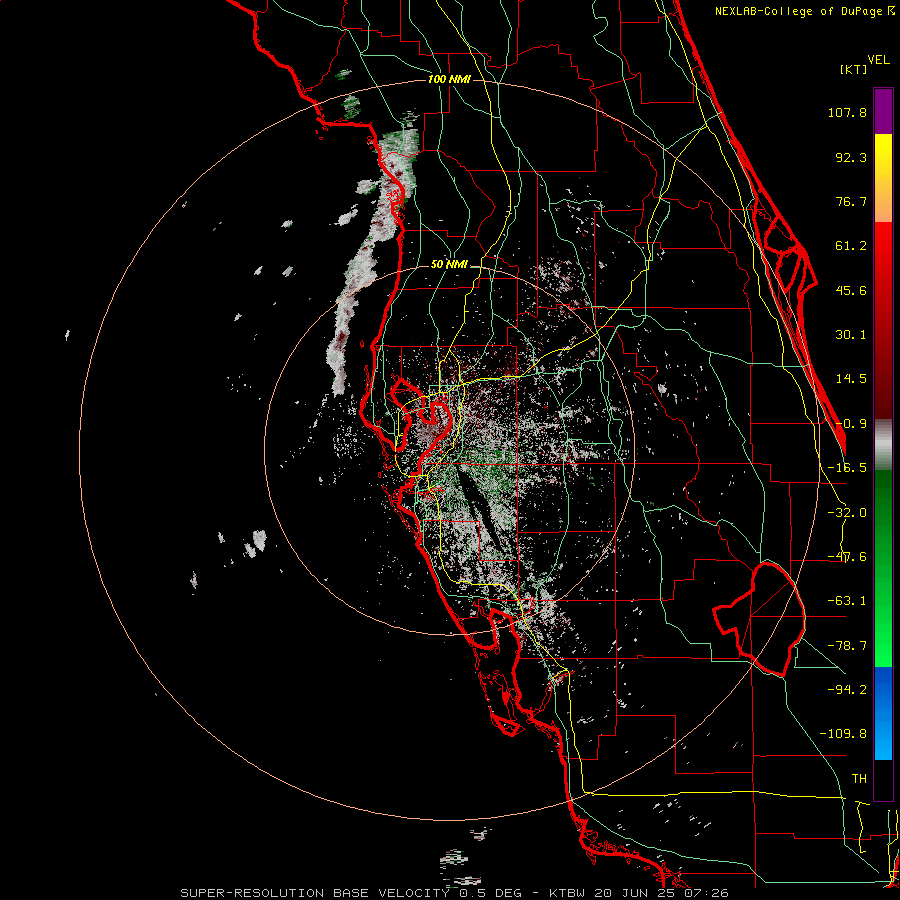The width and height of the screenshot is (900, 900).
Task: Click the -0.9 legend value
Action: pos(851,424)
